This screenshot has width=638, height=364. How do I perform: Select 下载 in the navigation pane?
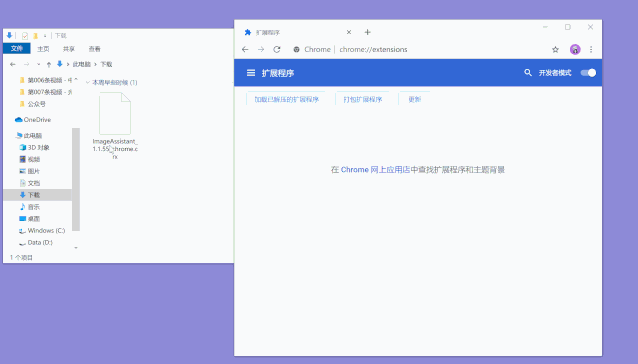(x=37, y=195)
